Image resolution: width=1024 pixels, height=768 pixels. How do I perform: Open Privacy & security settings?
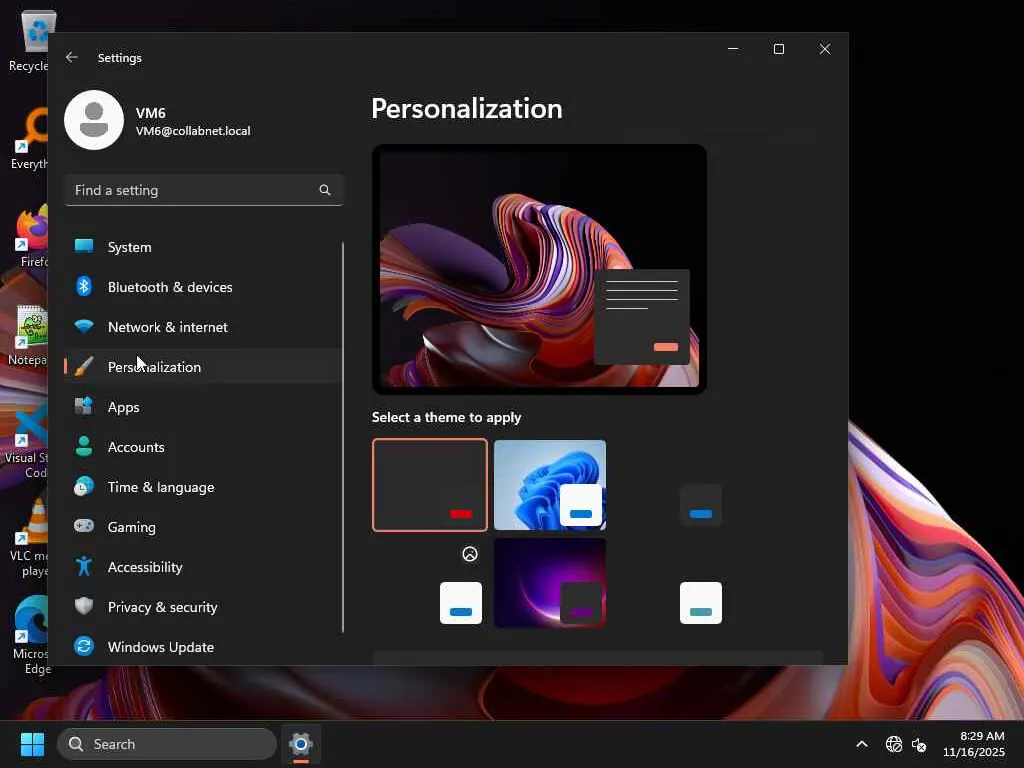tap(162, 607)
